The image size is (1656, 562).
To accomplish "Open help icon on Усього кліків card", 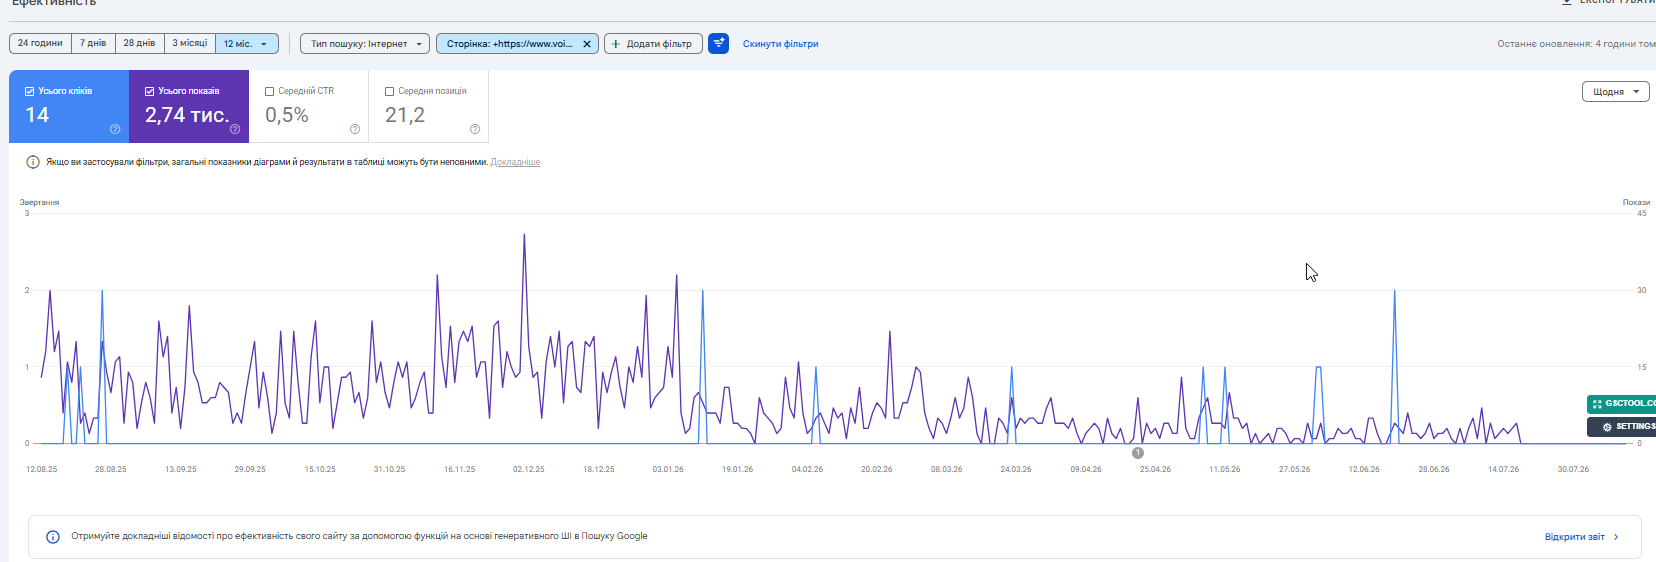I will tap(115, 129).
